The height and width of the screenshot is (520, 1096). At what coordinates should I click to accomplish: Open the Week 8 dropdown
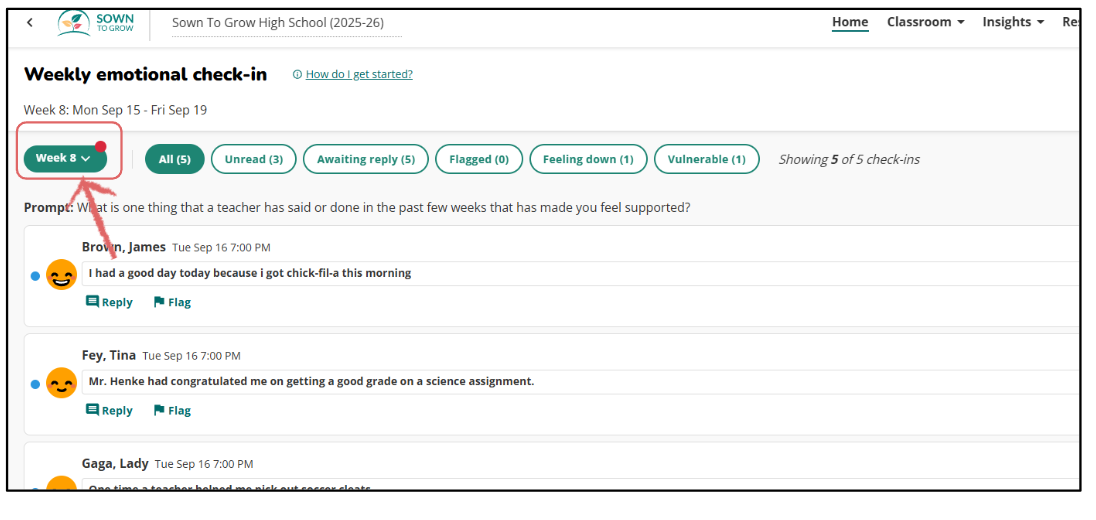tap(64, 158)
